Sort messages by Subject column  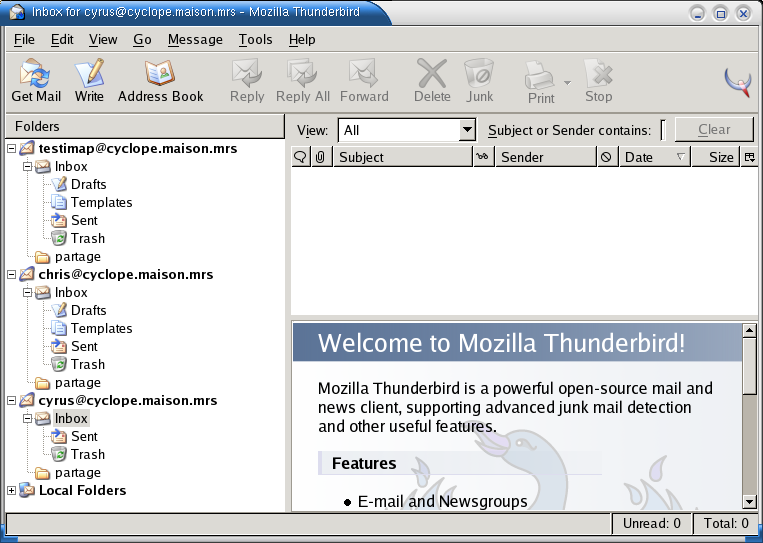[x=403, y=157]
